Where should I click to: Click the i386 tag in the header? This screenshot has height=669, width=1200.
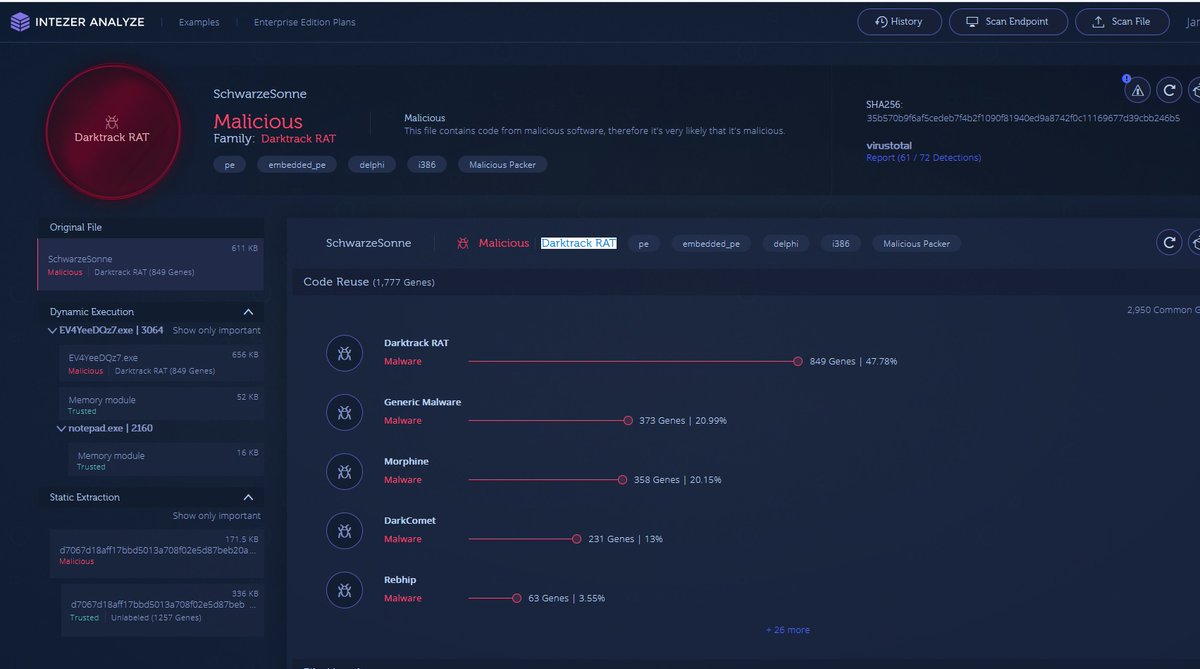[427, 165]
